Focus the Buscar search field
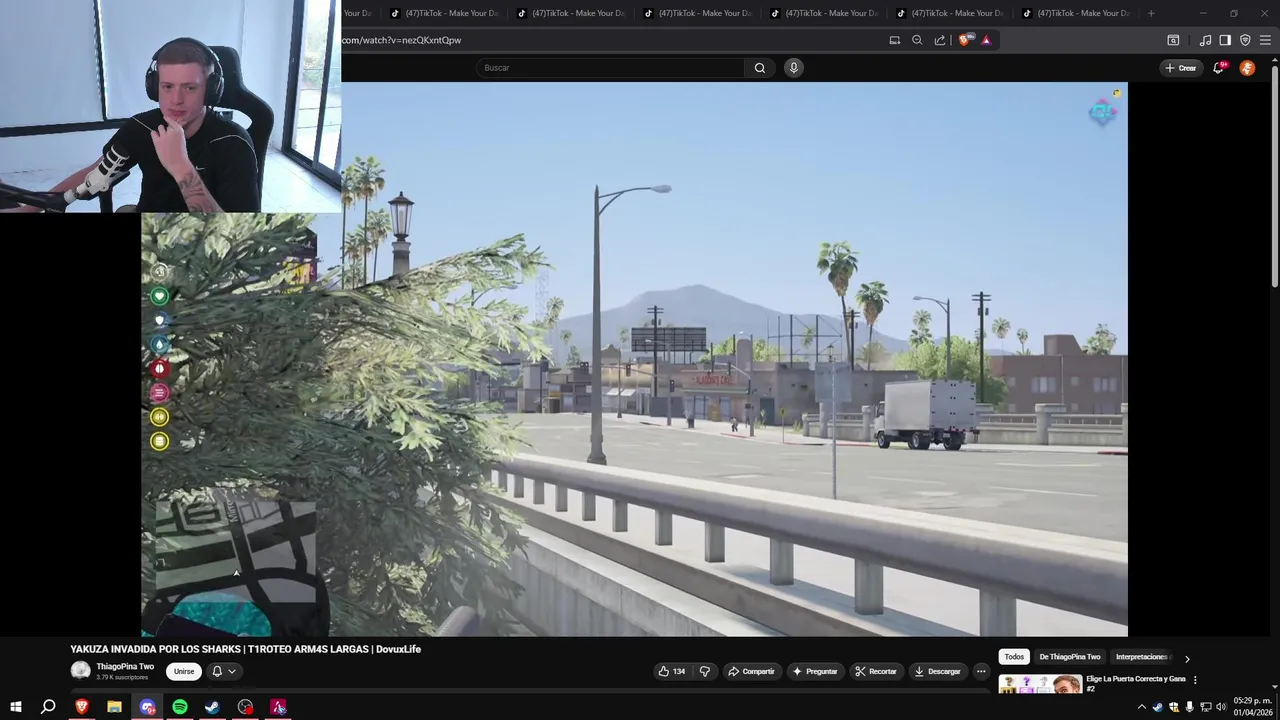 pos(610,68)
